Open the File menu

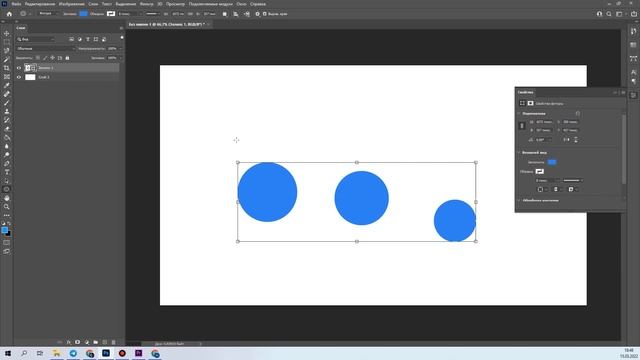(16, 4)
